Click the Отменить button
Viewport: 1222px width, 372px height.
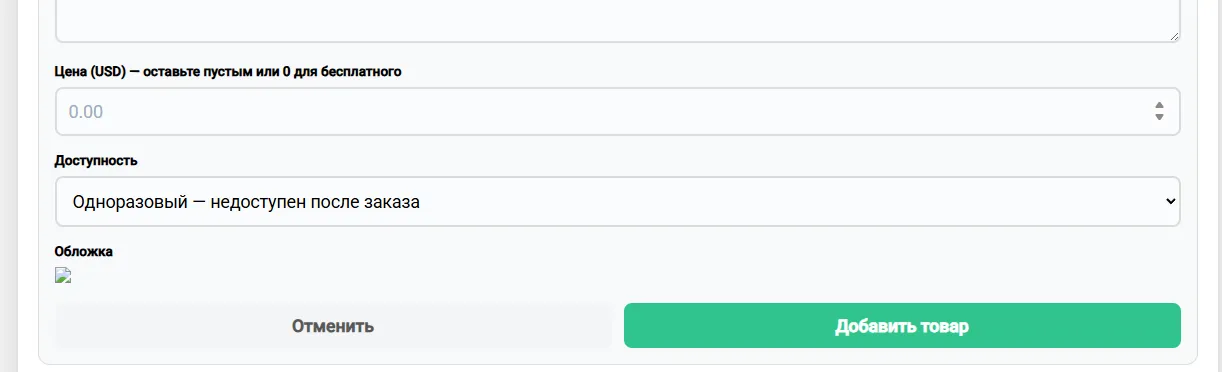333,326
